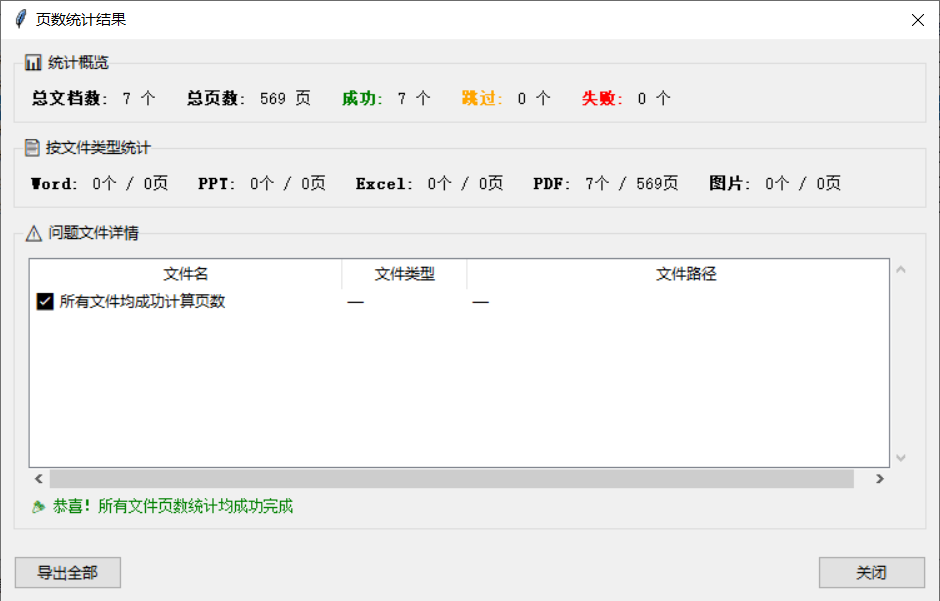Click the celebration icon before 恭喜 message
Image resolution: width=940 pixels, height=601 pixels.
38,507
